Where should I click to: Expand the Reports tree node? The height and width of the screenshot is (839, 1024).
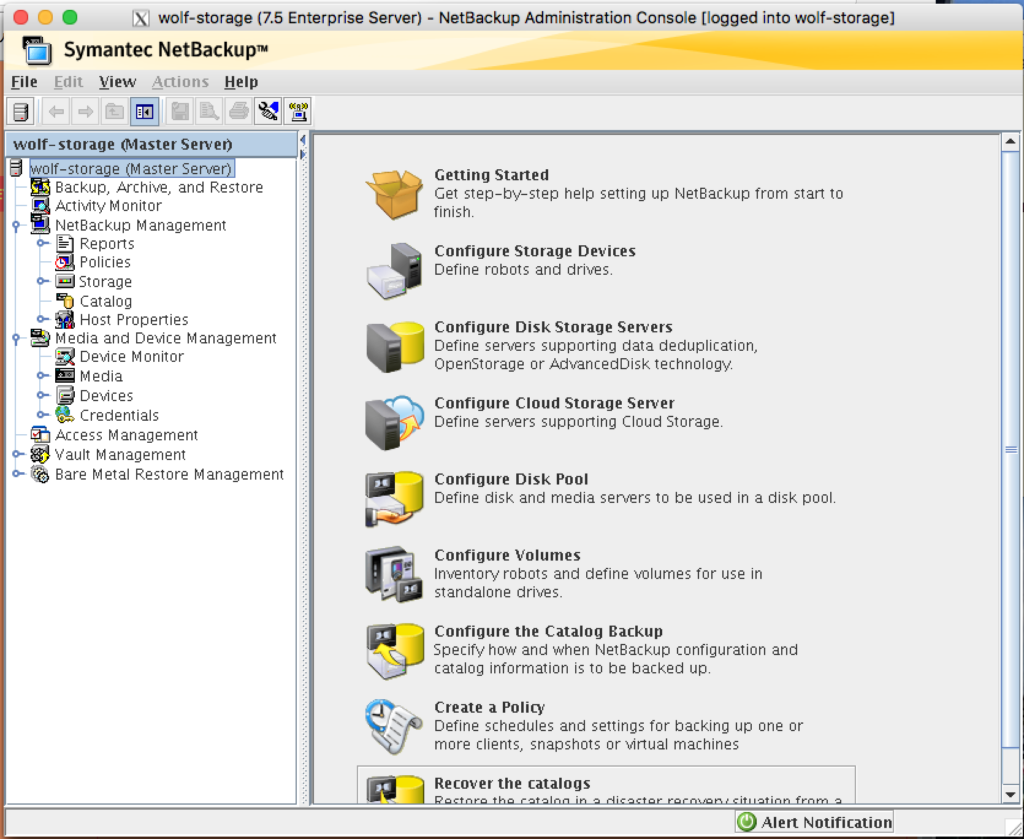(x=42, y=244)
